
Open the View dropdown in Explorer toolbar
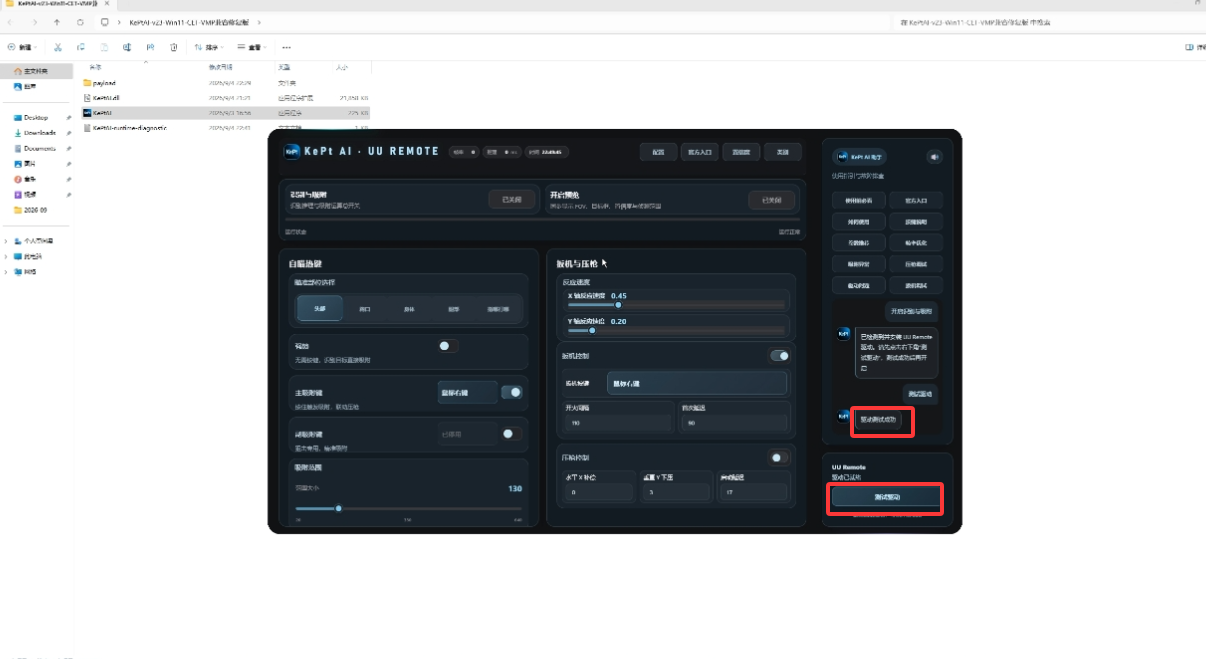254,47
